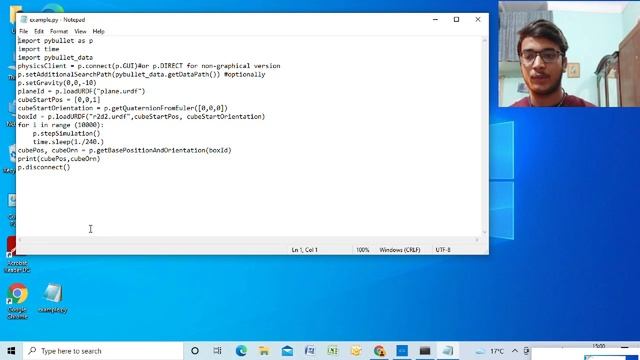This screenshot has width=640, height=360.
Task: Click the horizontal scrollbar left arrow in Notepad
Action: tap(20, 240)
